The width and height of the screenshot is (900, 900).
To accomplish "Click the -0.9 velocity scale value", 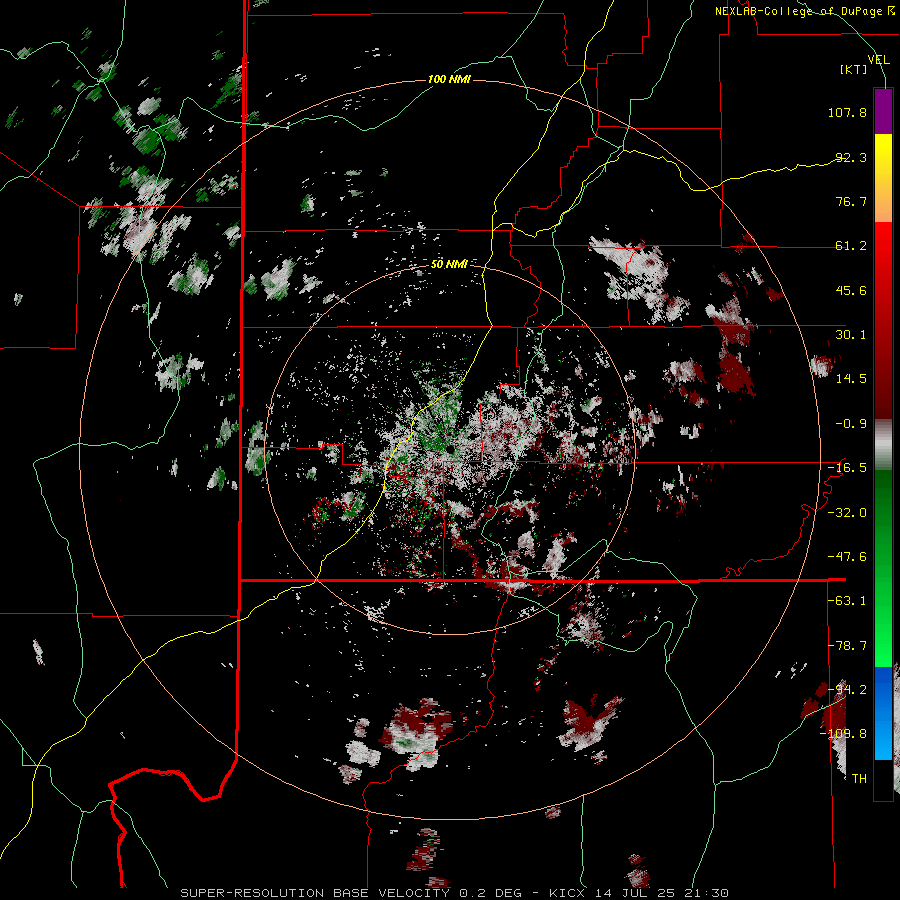I will [x=851, y=424].
